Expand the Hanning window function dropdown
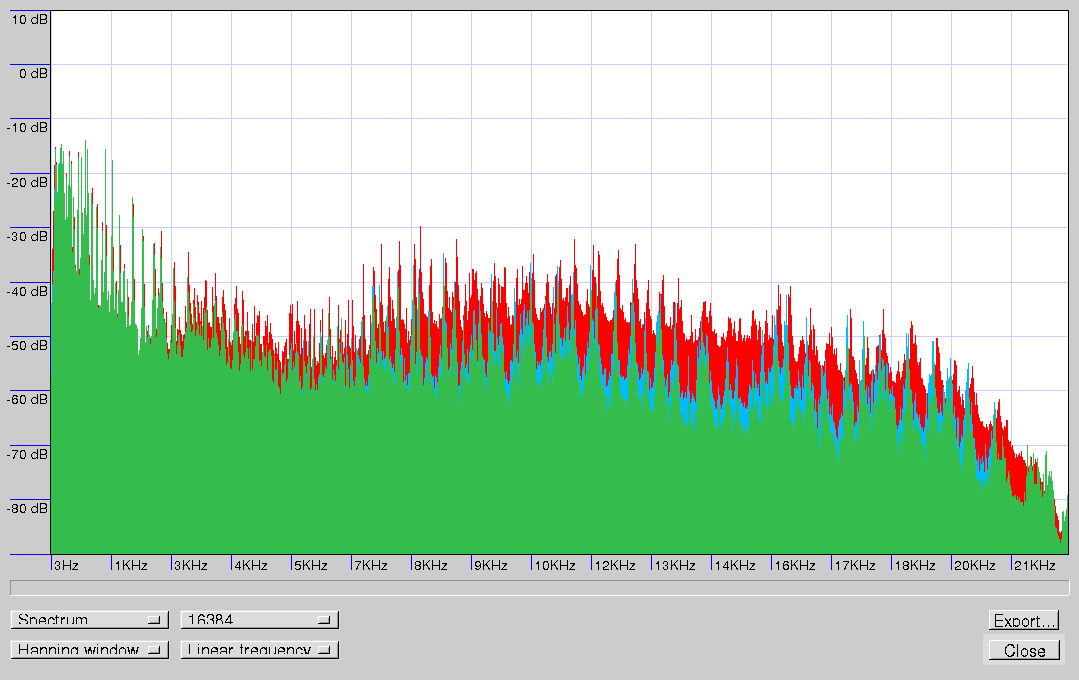The height and width of the screenshot is (680, 1079). coord(89,650)
